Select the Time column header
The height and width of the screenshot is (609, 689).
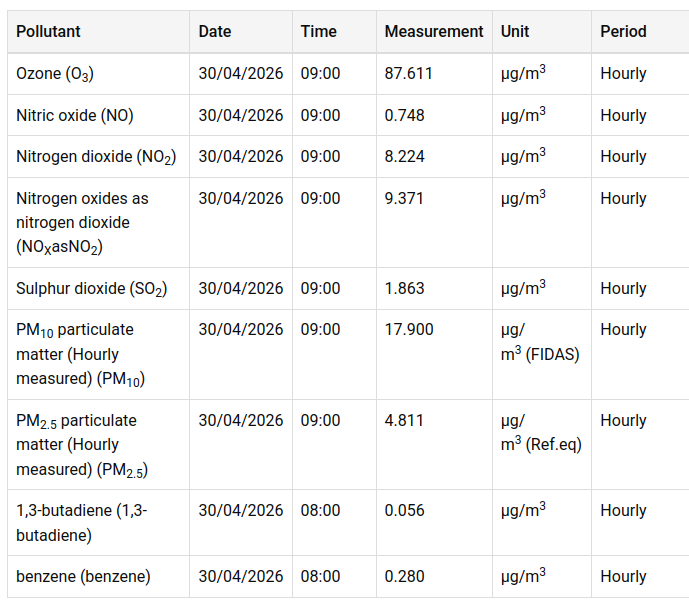tap(319, 32)
